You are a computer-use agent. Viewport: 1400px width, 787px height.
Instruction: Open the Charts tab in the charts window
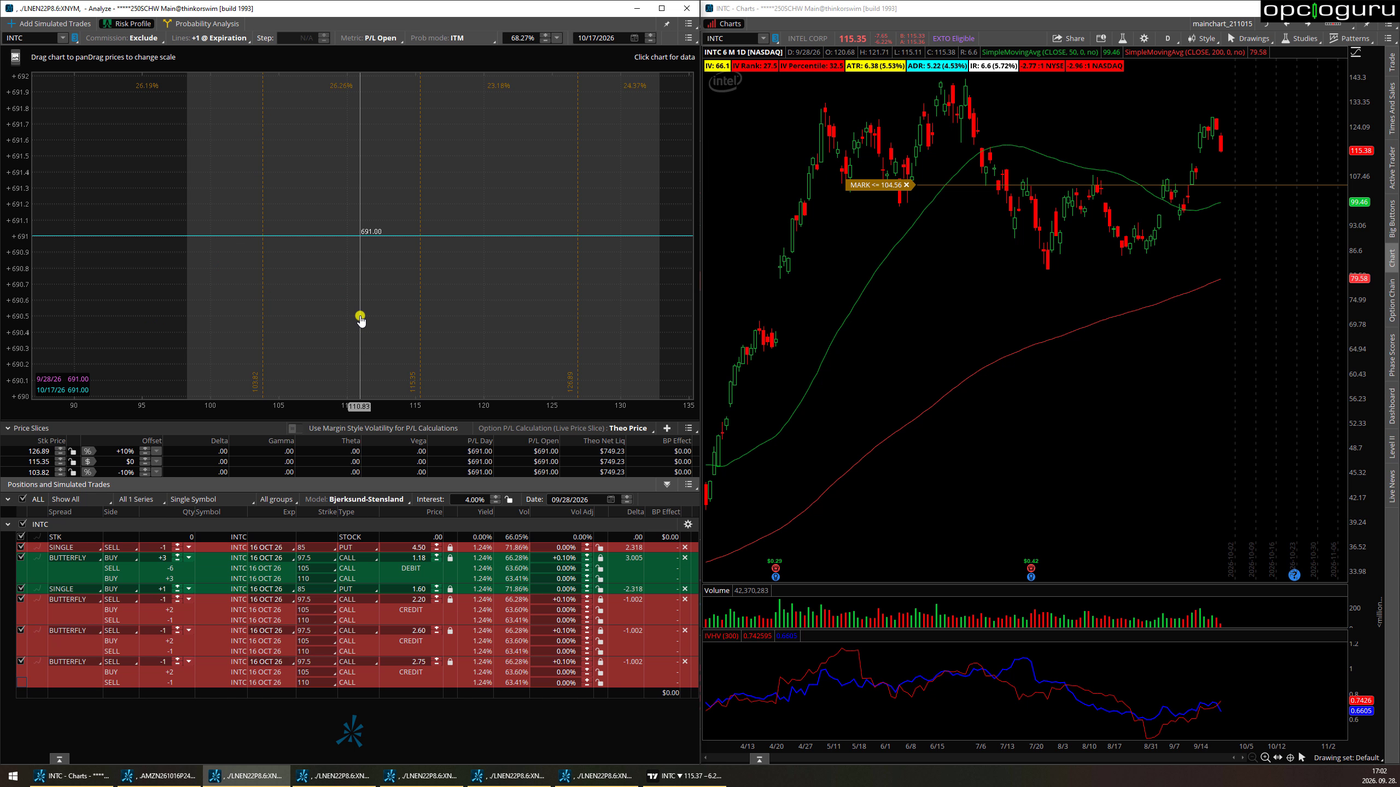coord(725,24)
